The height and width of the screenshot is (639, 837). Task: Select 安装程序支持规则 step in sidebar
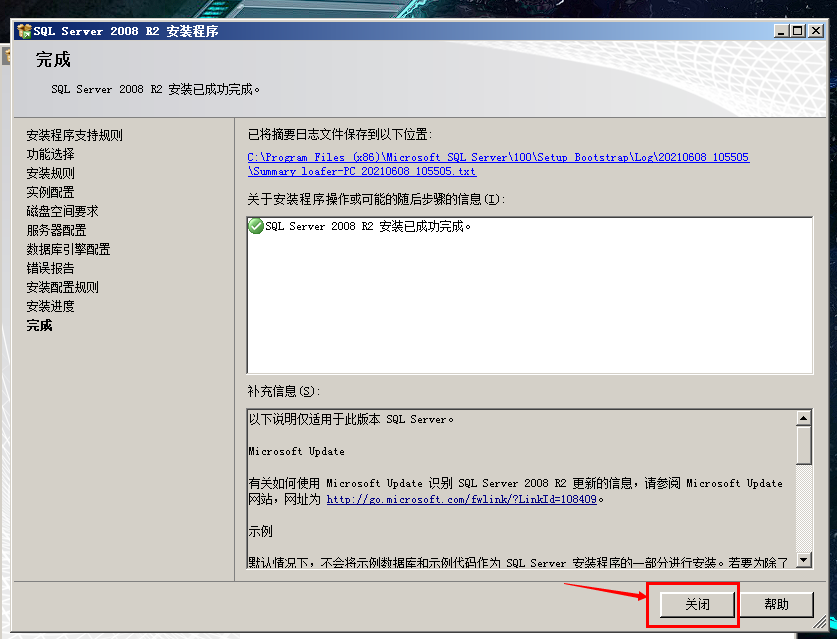pos(74,135)
